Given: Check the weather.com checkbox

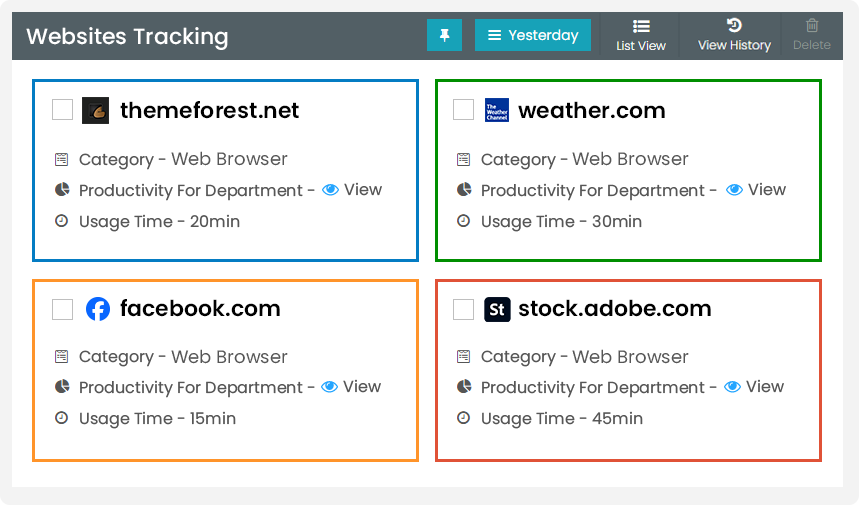Looking at the screenshot, I should point(464,110).
